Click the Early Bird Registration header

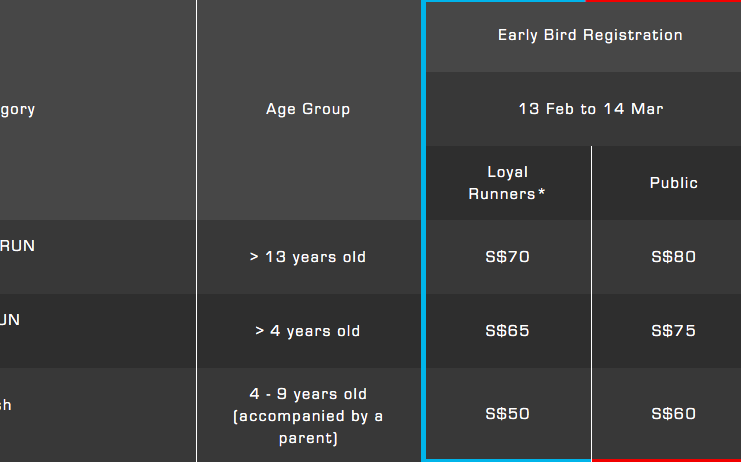click(590, 35)
